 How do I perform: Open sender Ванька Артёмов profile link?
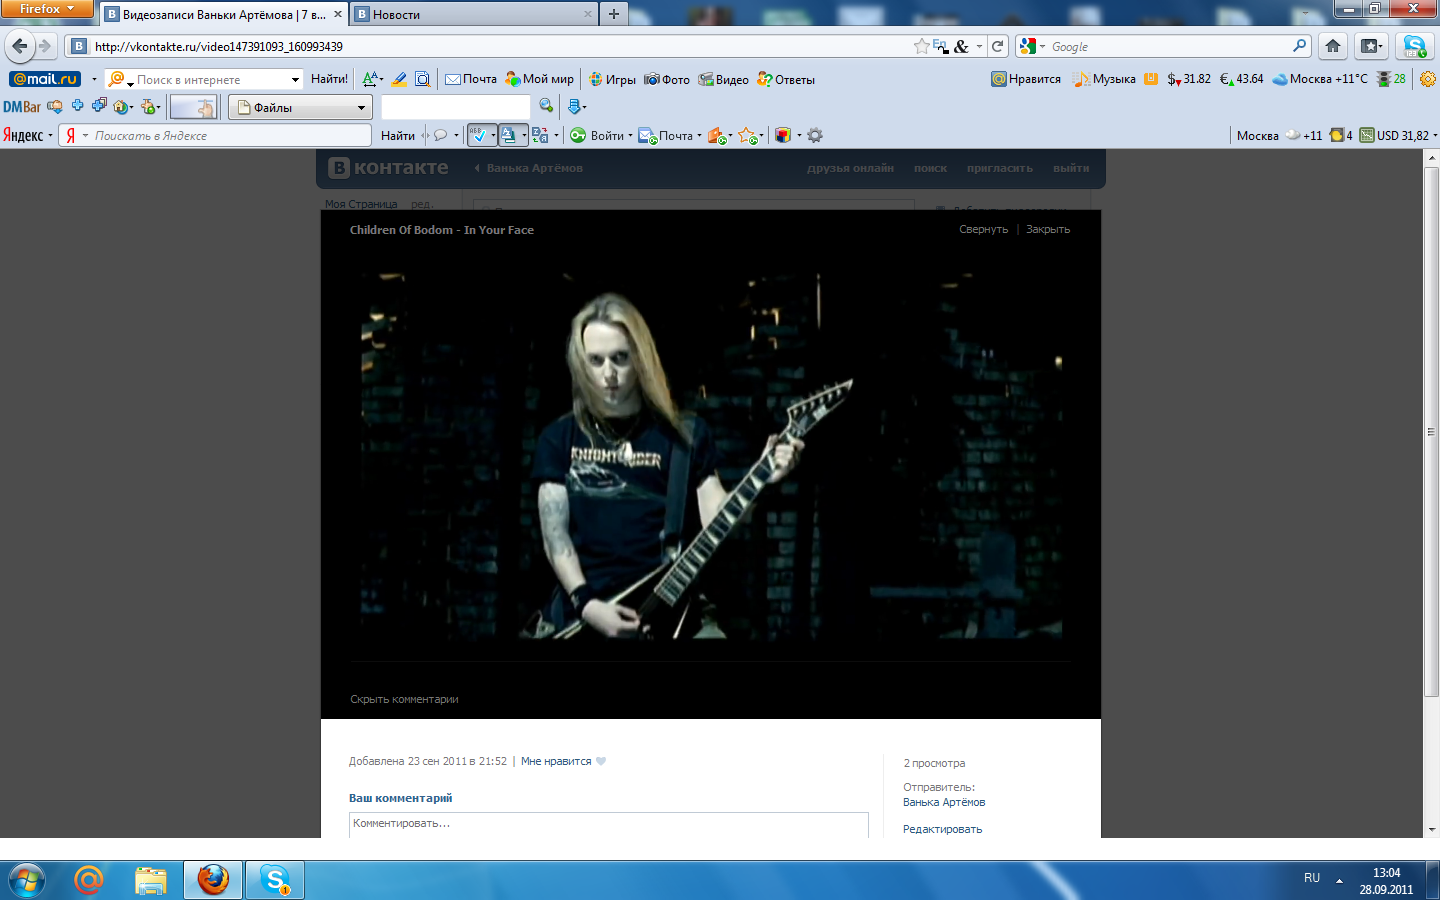pos(944,802)
